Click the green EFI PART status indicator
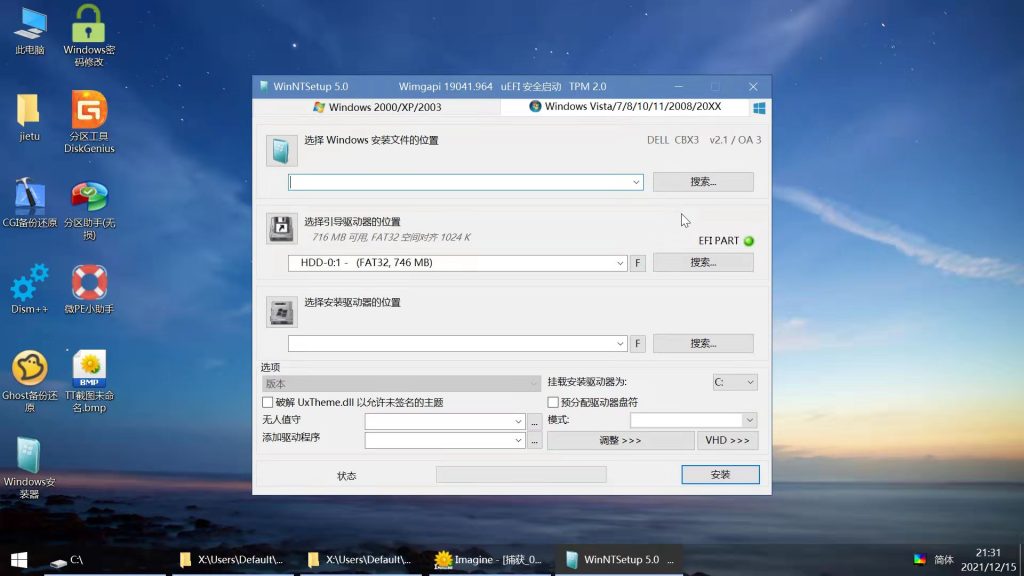 (x=749, y=241)
